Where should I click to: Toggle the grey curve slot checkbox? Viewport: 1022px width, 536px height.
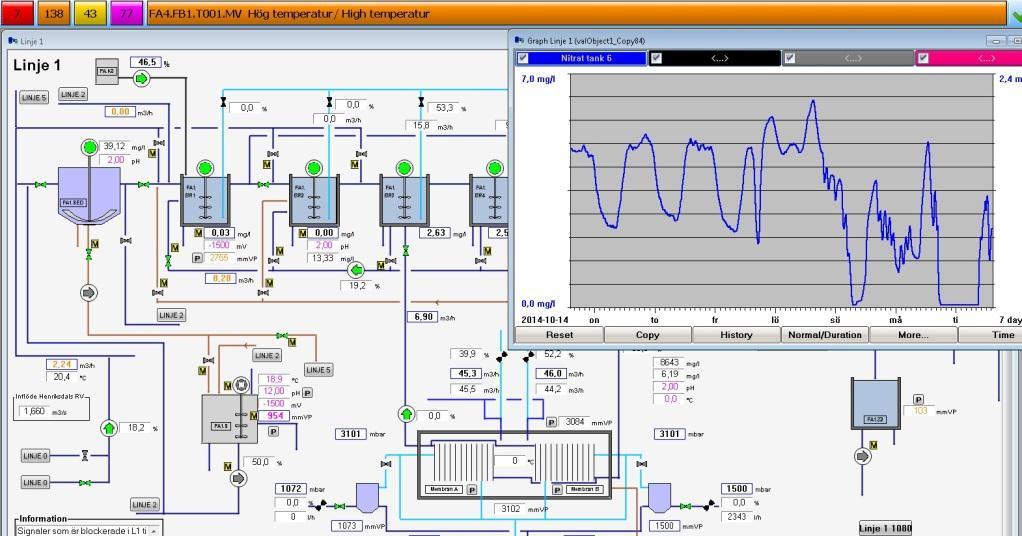coord(789,58)
